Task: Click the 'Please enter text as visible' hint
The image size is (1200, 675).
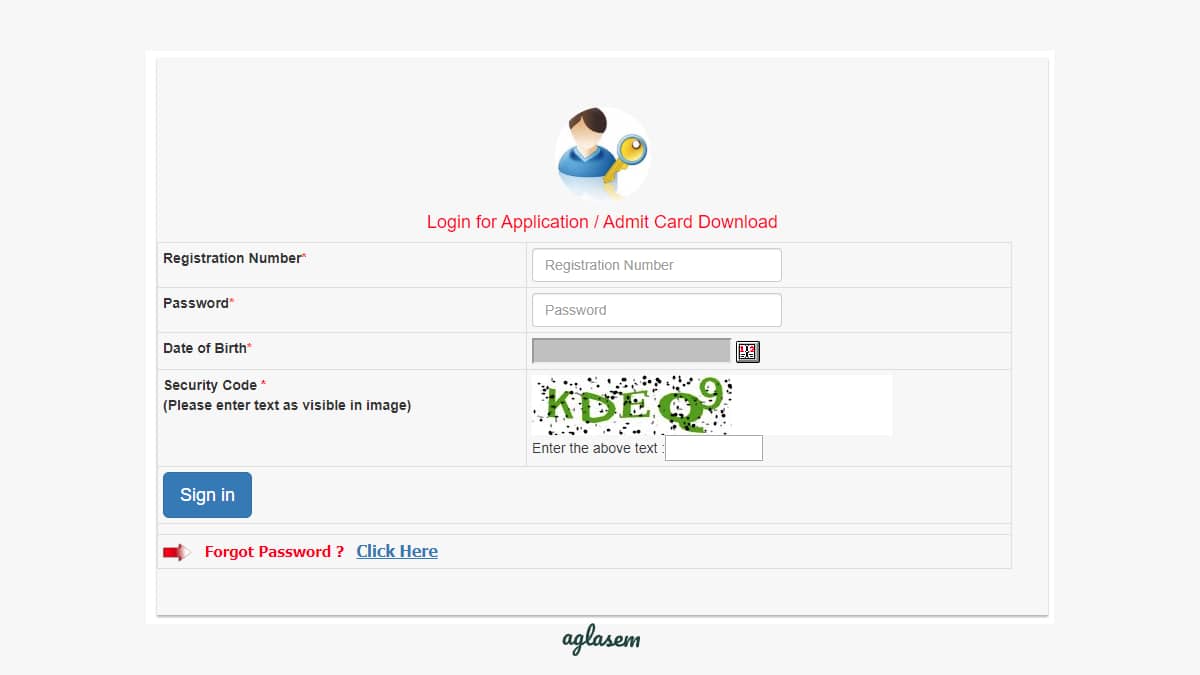Action: click(x=287, y=405)
